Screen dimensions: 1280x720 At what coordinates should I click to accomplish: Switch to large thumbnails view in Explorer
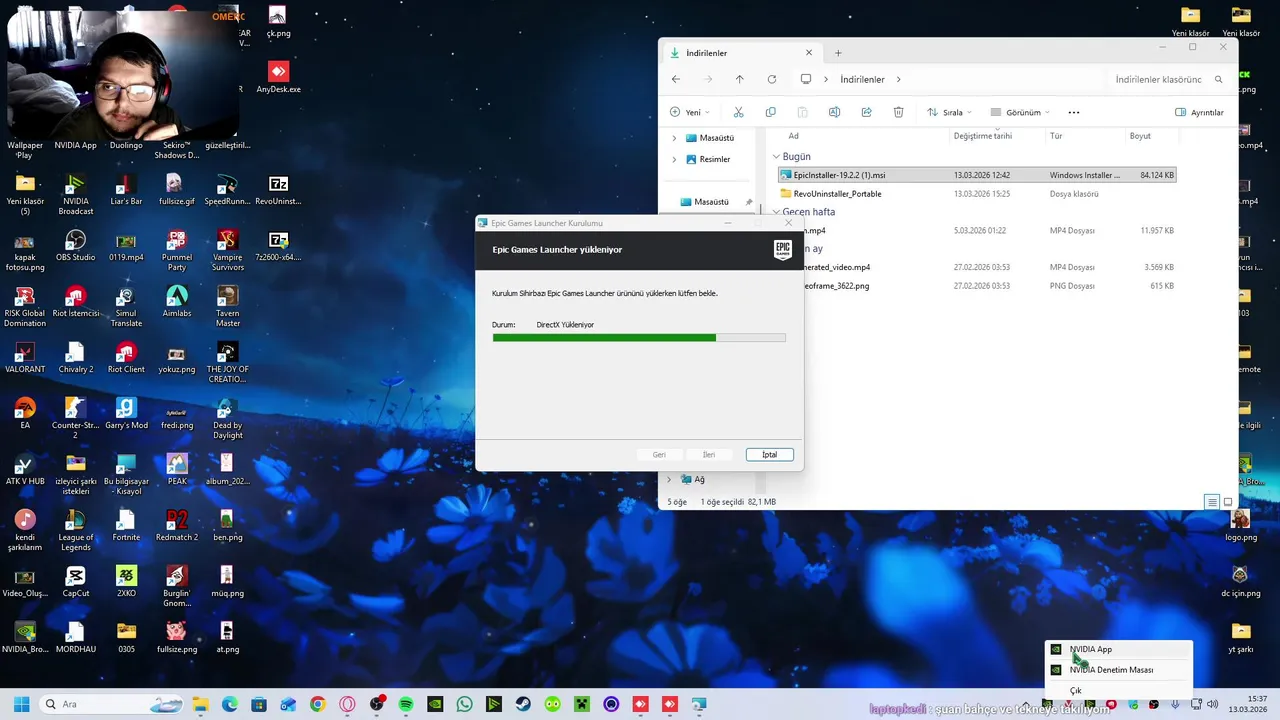pos(1228,502)
